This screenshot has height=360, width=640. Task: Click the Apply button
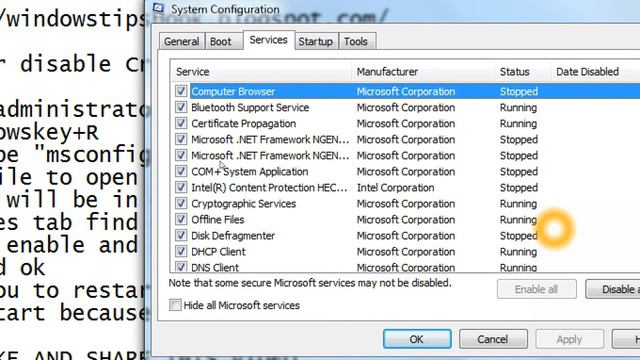[569, 339]
